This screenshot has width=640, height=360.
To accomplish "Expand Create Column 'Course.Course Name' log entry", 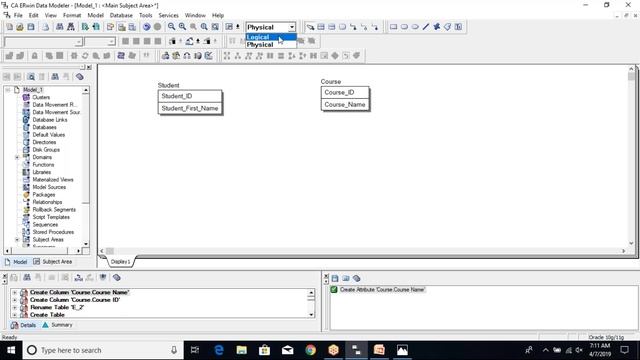I will [15, 293].
